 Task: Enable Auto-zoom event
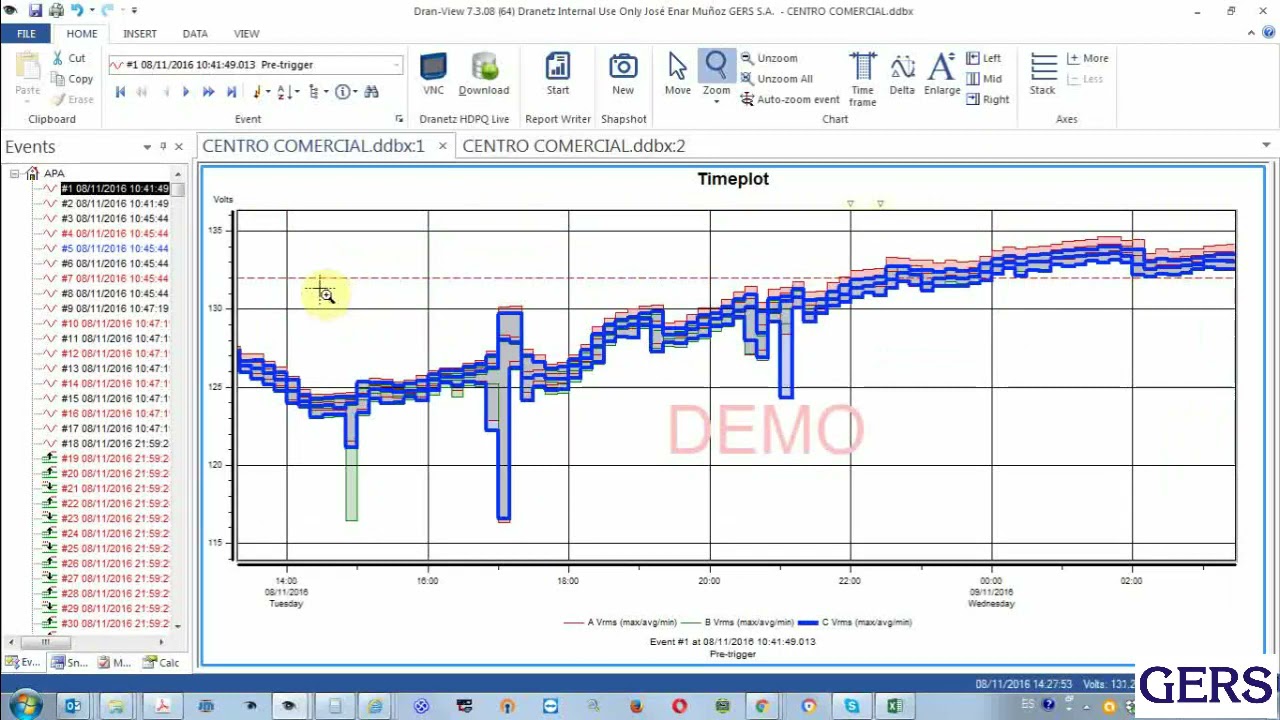click(x=790, y=99)
